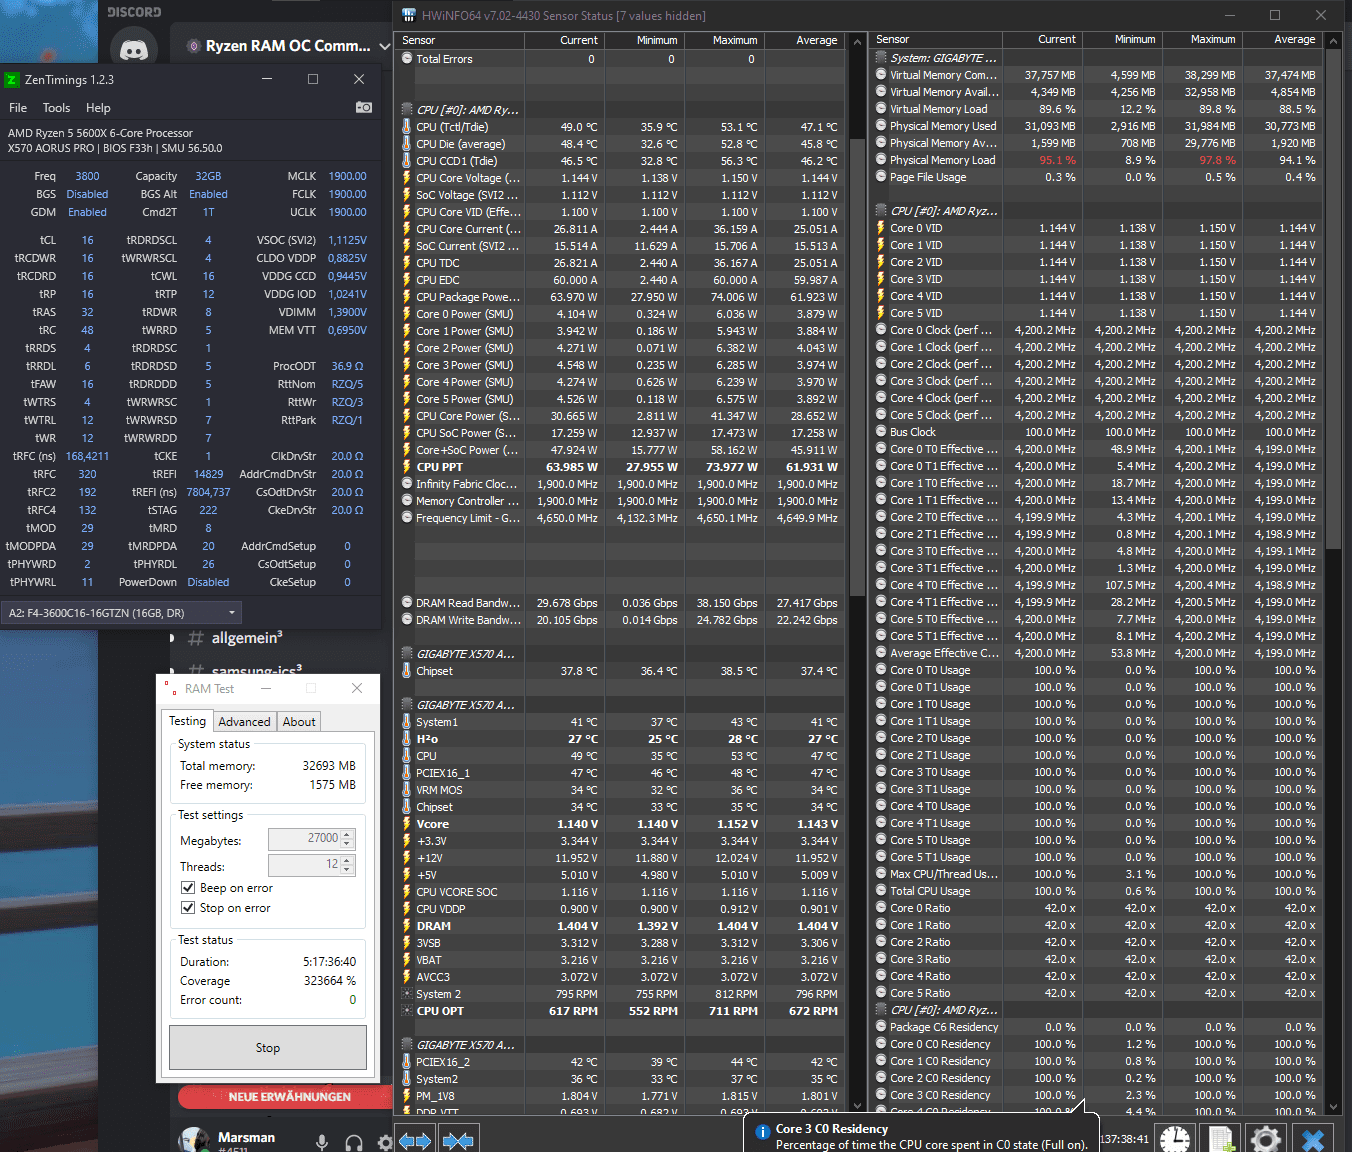
Task: Select CPU Package Power row
Action: 621,297
